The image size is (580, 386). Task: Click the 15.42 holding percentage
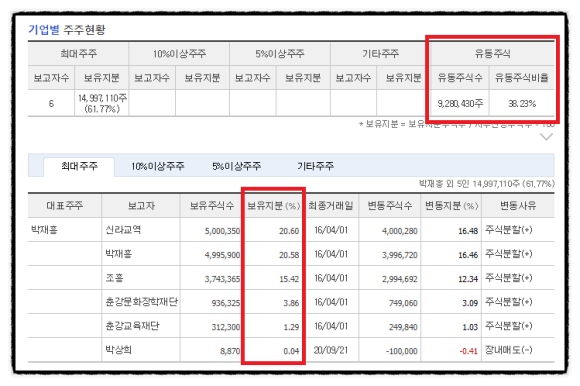pos(289,279)
